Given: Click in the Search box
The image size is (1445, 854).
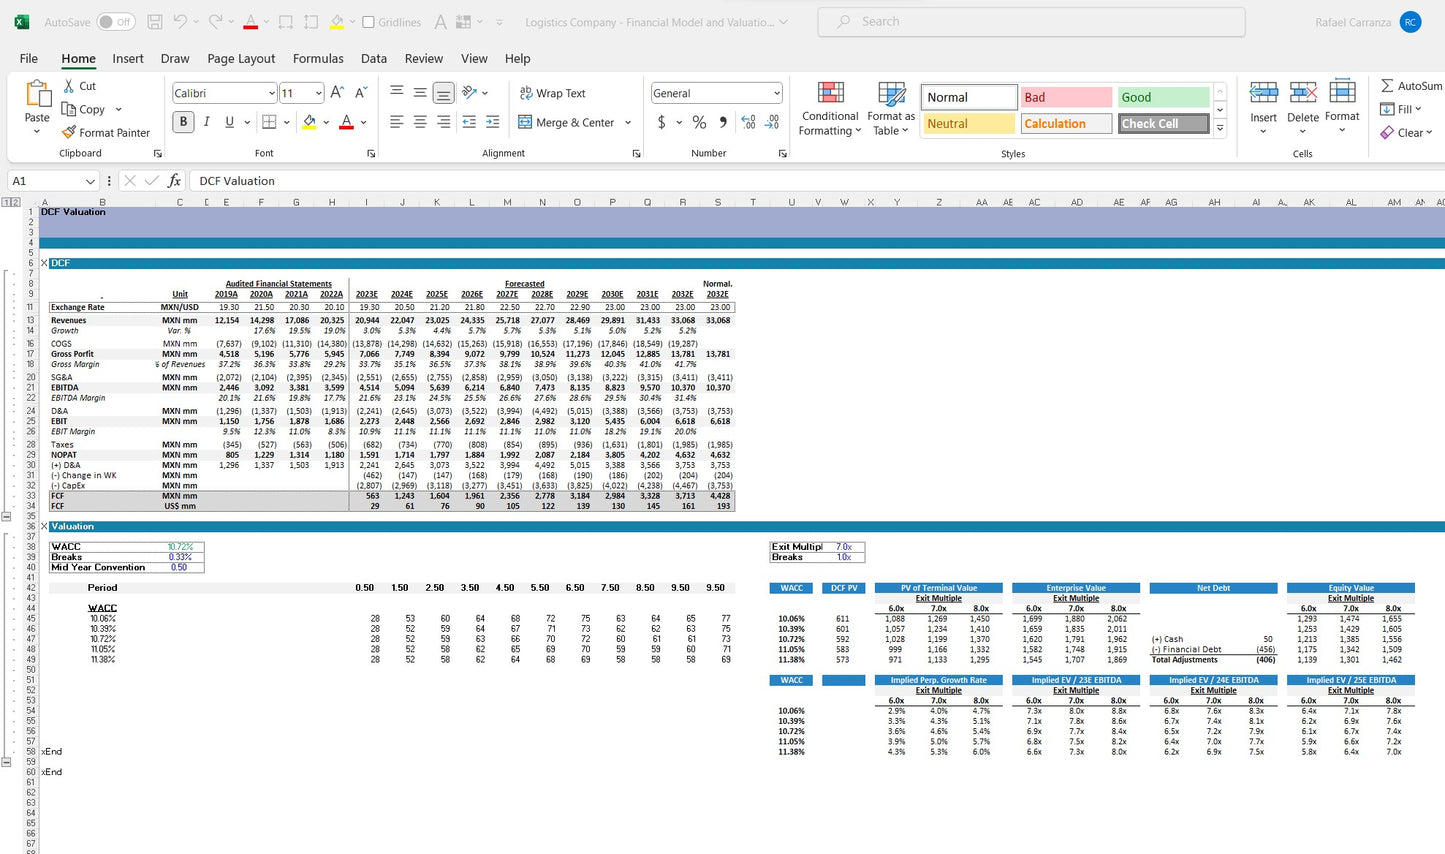Looking at the screenshot, I should [1030, 22].
